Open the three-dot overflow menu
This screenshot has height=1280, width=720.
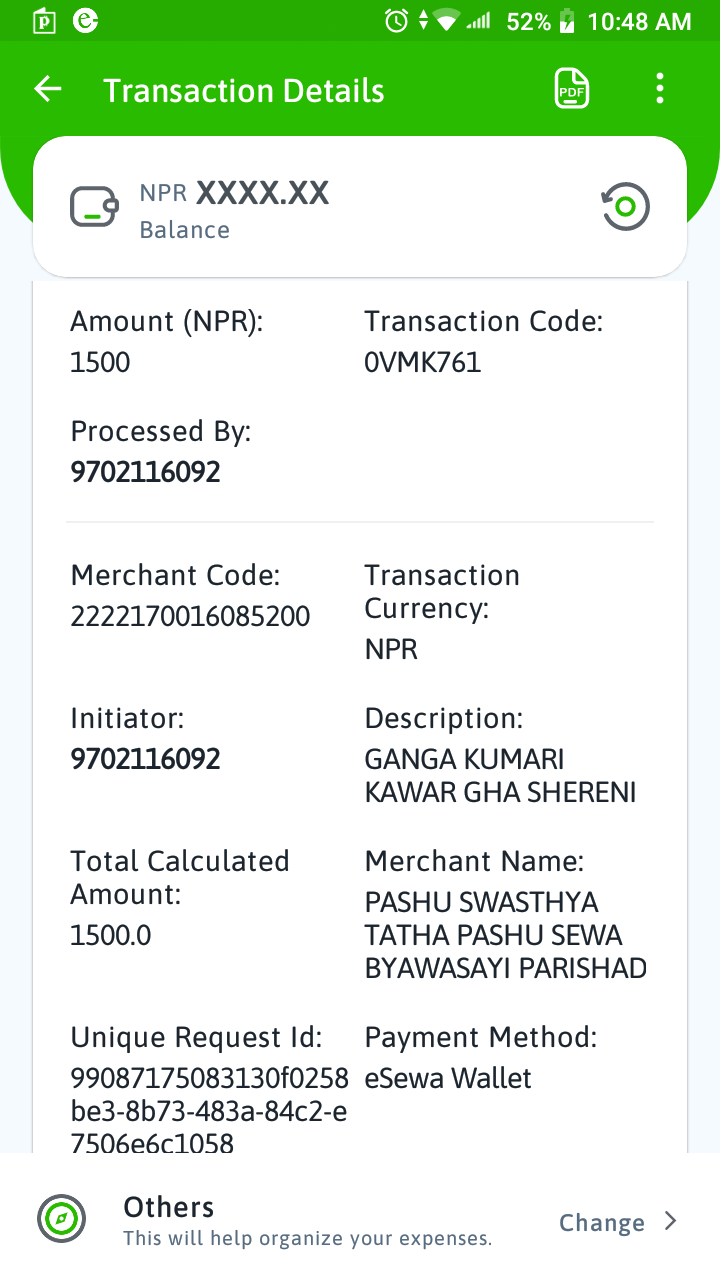click(660, 89)
